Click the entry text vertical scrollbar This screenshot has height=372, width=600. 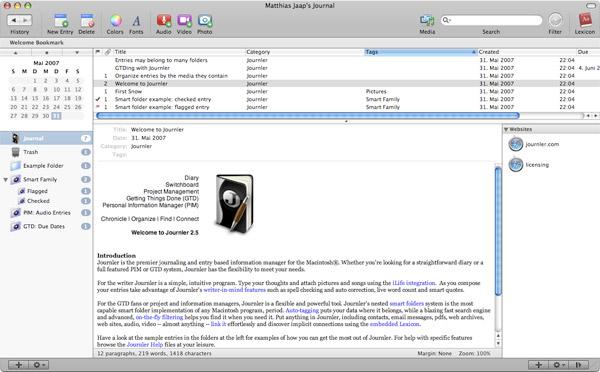498,231
